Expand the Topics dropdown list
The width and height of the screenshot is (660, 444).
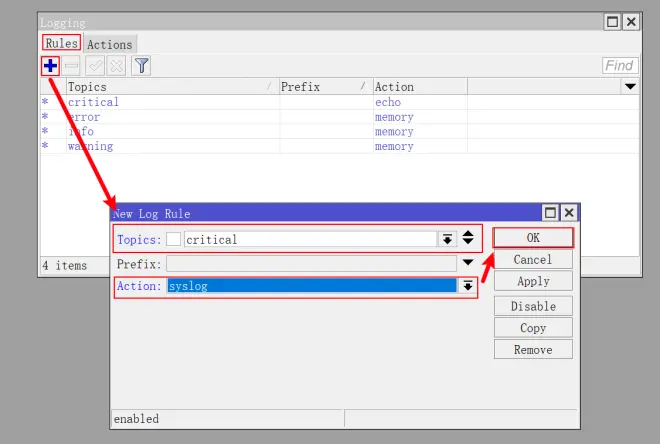pyautogui.click(x=446, y=239)
